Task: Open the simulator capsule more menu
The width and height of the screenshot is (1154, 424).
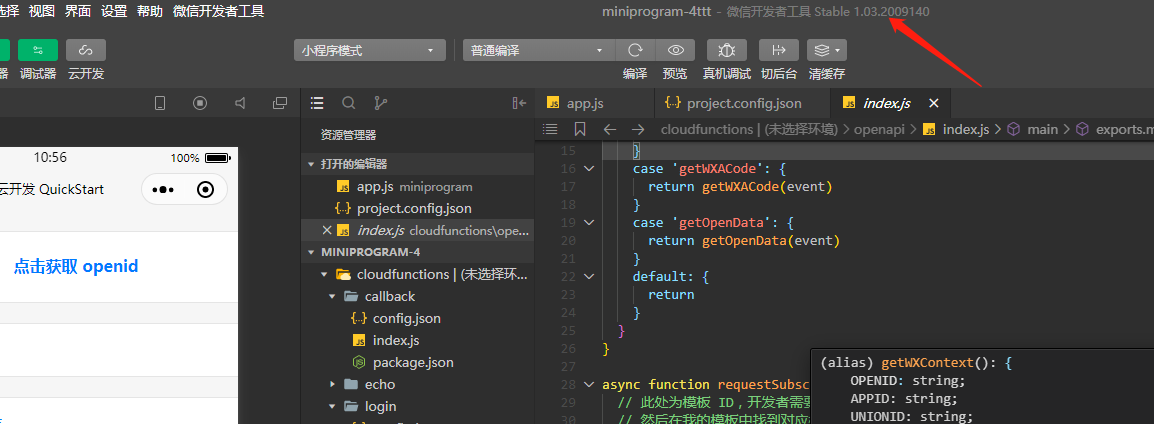Action: click(163, 190)
